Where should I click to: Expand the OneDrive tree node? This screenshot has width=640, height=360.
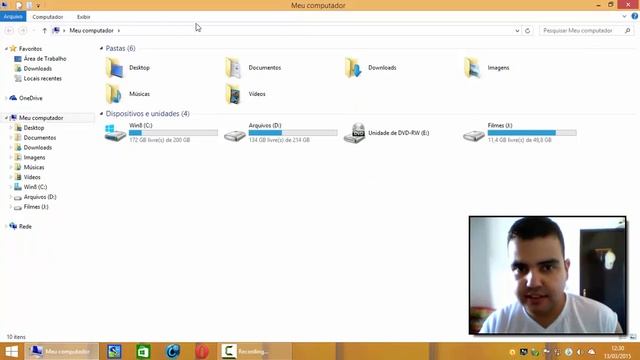pos(6,98)
